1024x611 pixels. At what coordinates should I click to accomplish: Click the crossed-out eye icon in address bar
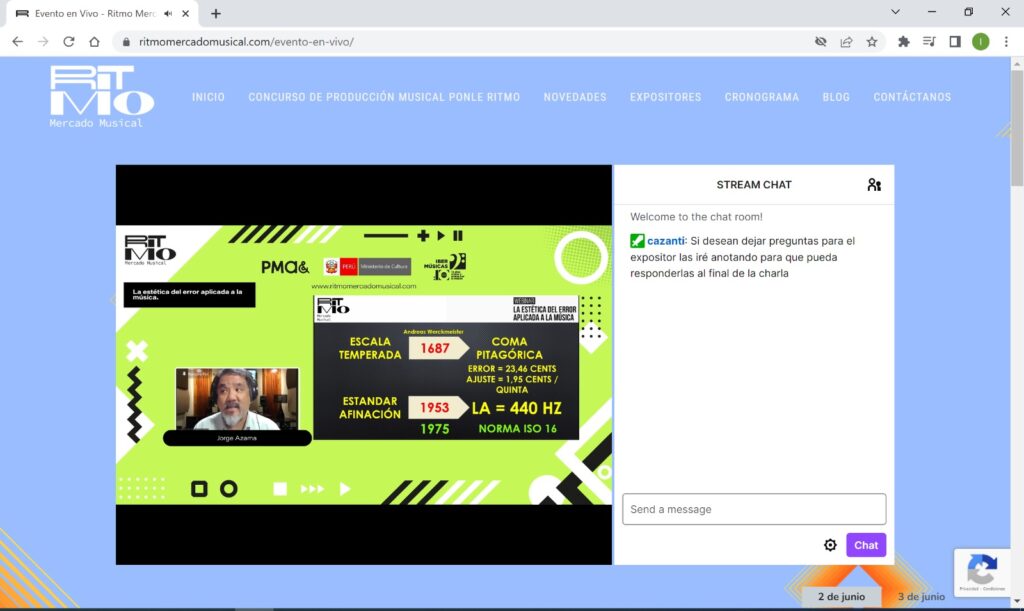(x=821, y=42)
